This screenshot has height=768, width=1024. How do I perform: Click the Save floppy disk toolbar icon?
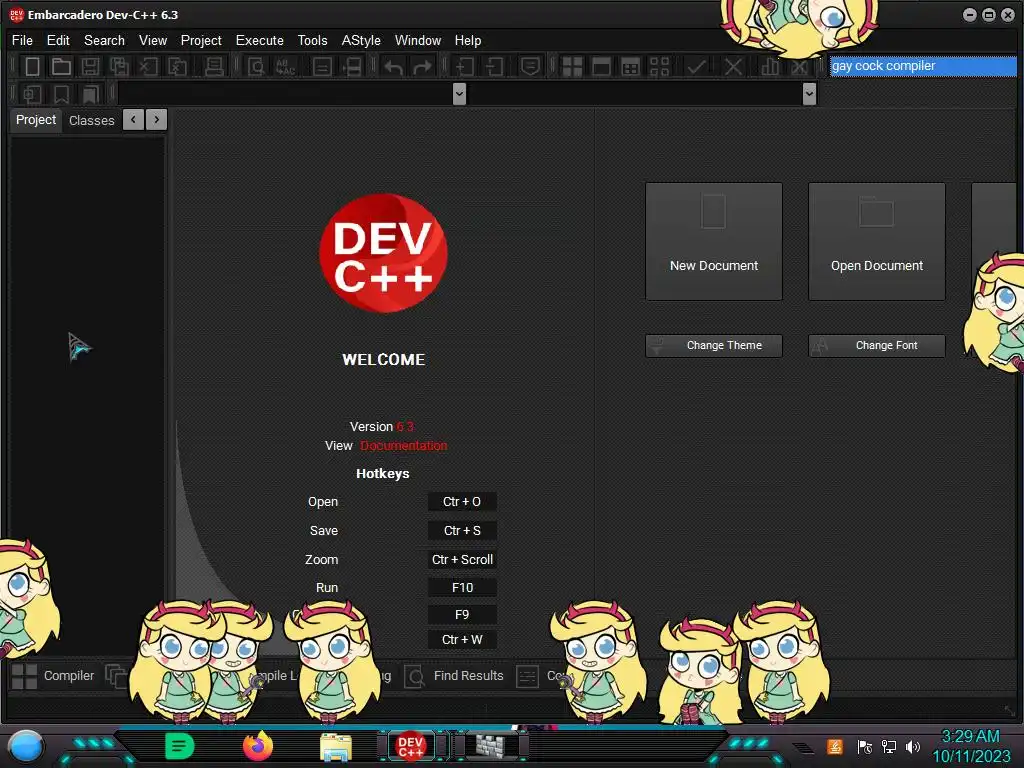(90, 66)
